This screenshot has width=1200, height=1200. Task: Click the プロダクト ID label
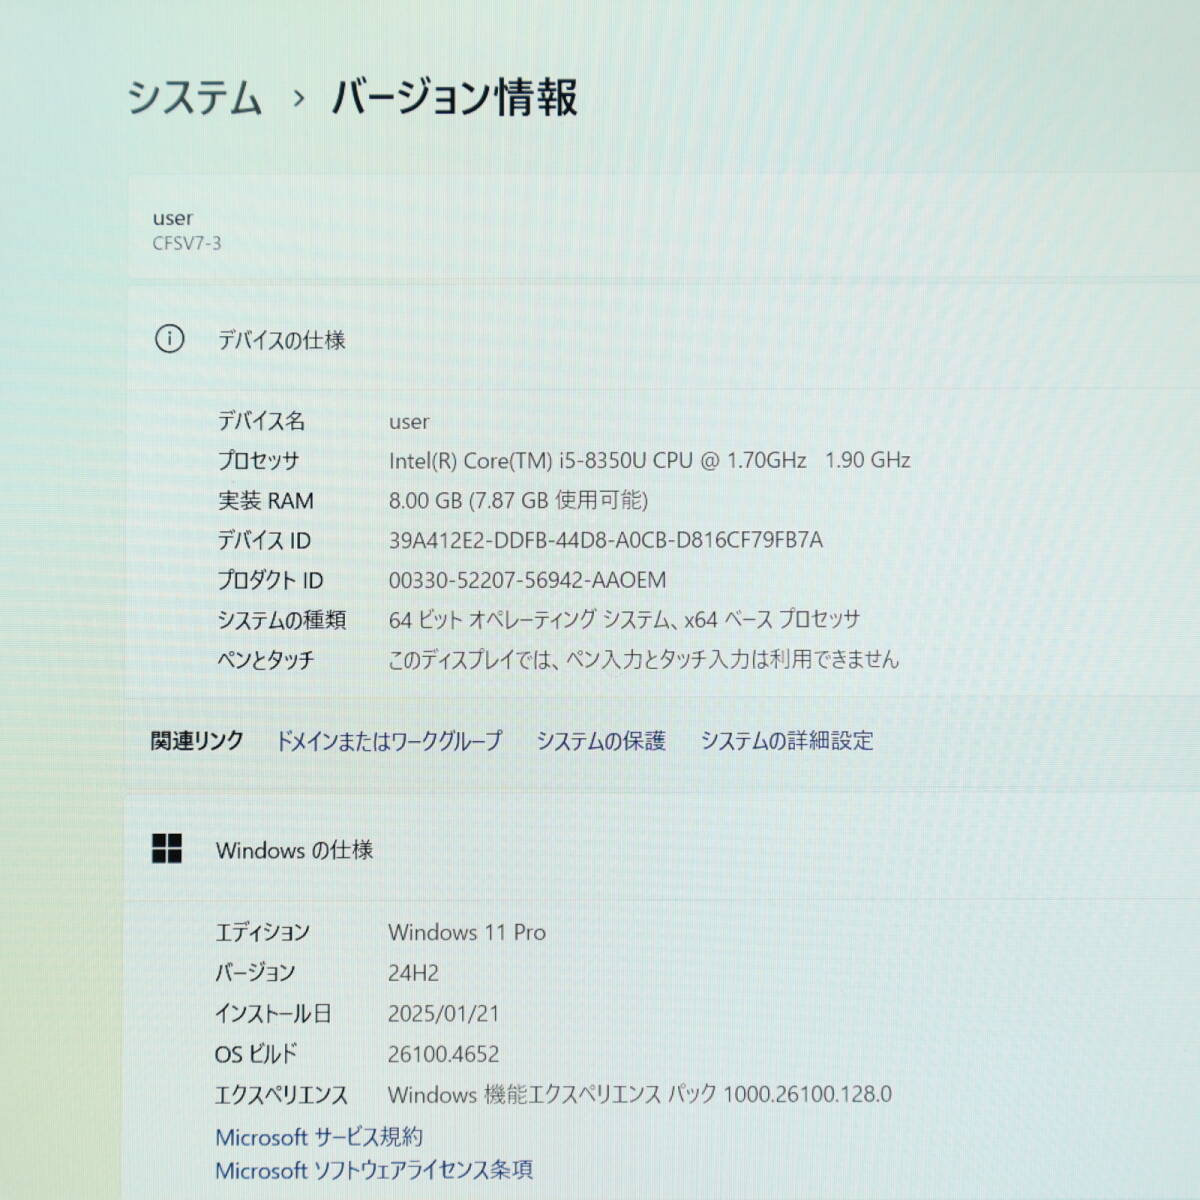270,580
